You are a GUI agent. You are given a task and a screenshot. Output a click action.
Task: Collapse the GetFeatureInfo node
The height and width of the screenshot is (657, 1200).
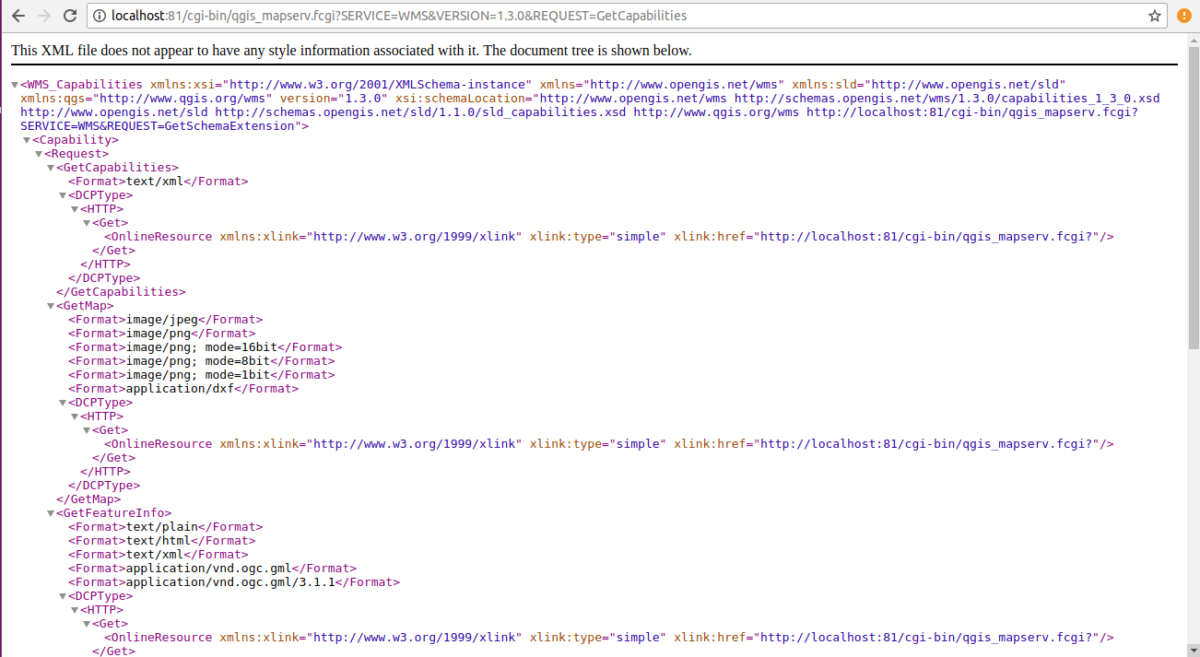click(x=51, y=513)
